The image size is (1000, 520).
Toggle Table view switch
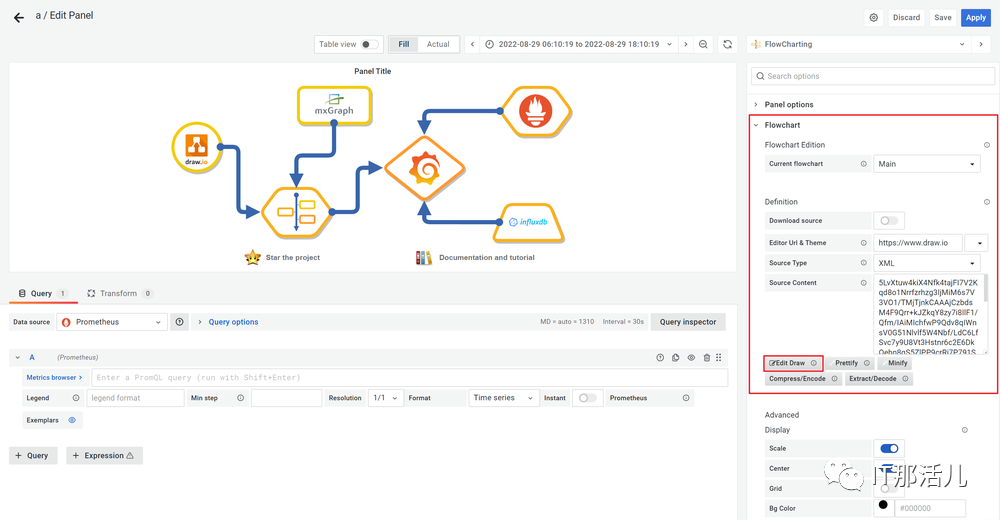(x=369, y=45)
